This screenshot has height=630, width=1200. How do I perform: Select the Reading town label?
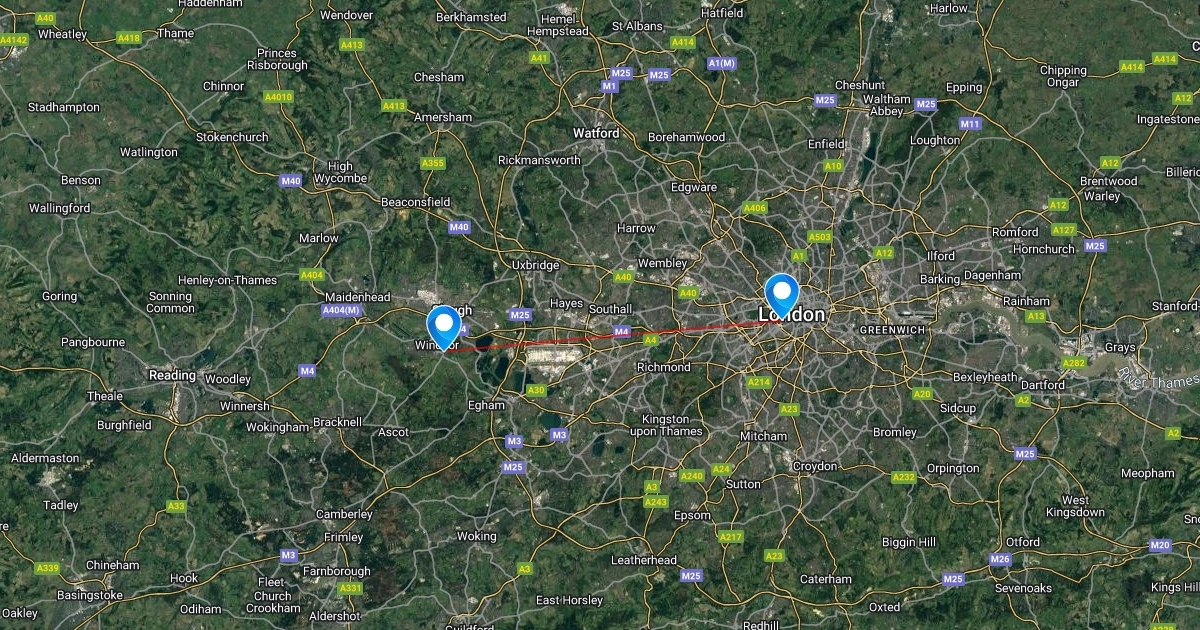[172, 375]
